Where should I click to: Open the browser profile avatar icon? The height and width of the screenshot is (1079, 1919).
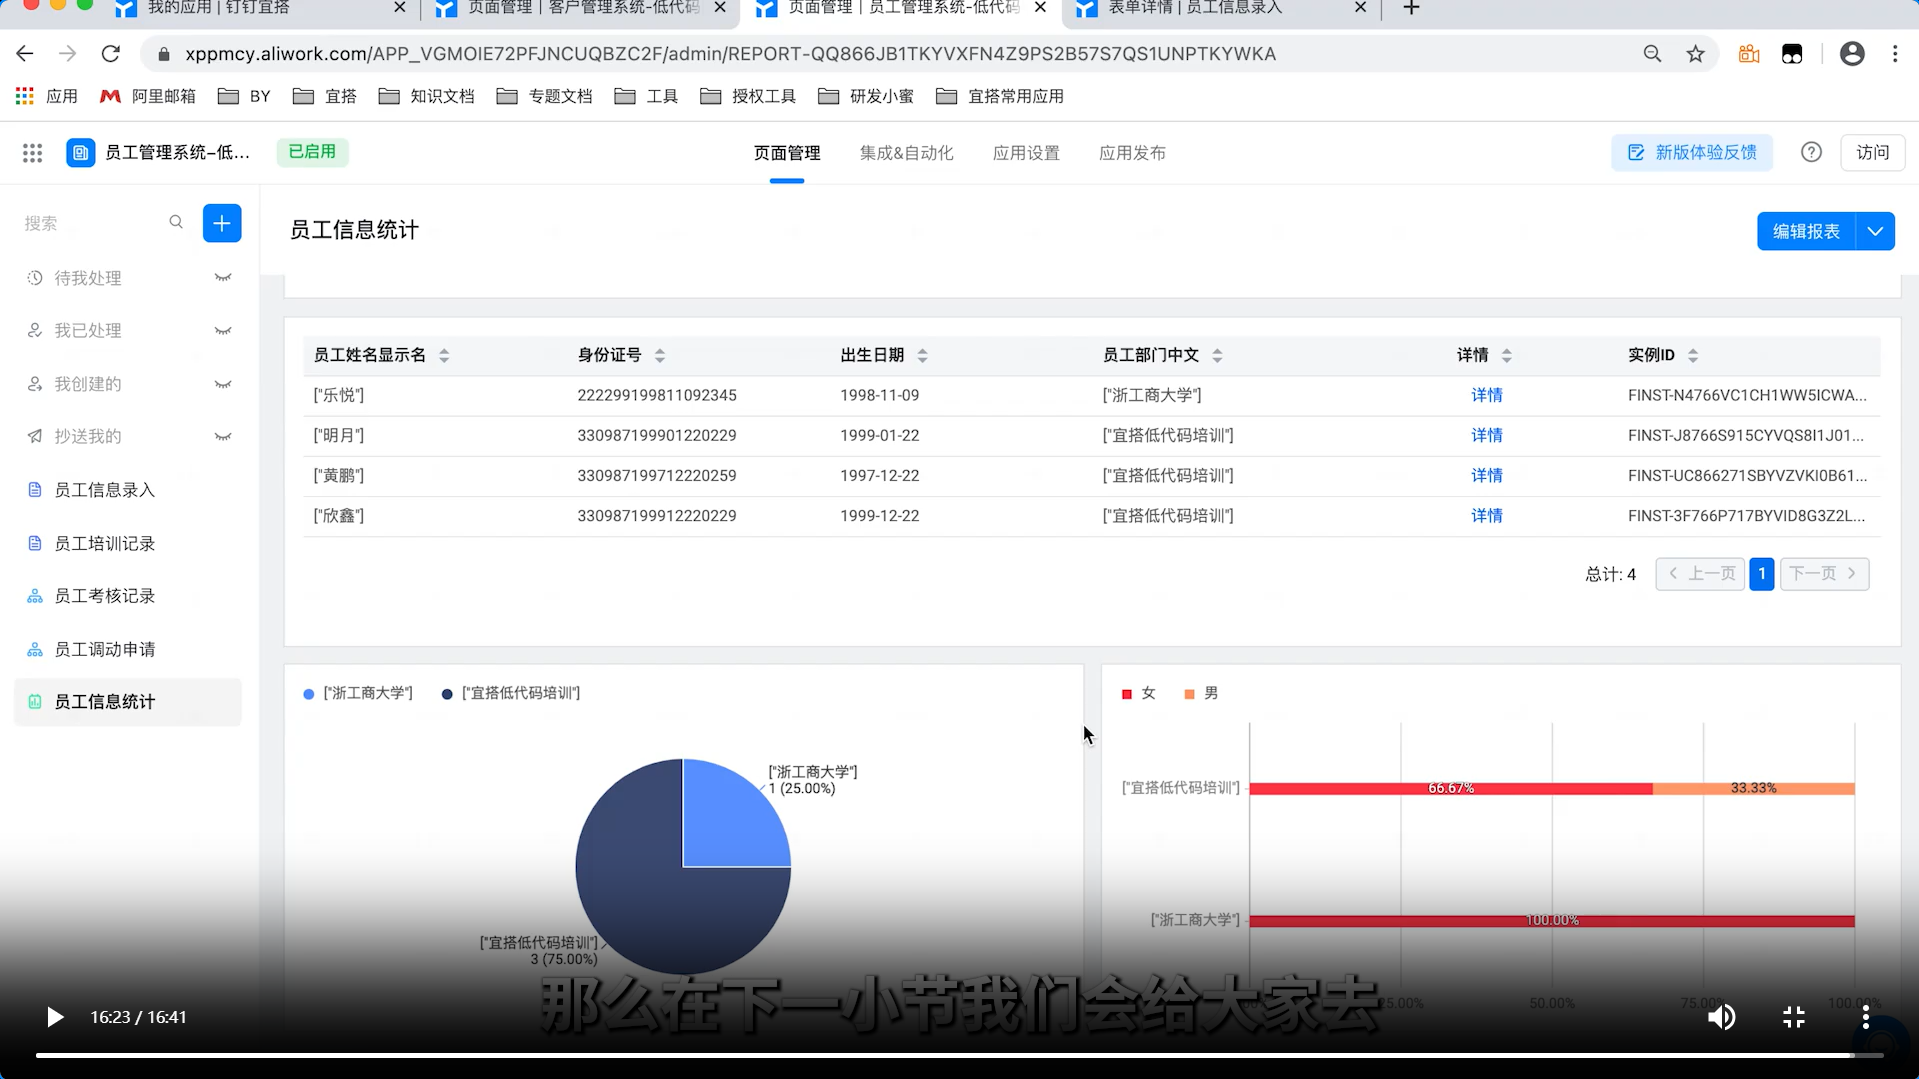1852,54
